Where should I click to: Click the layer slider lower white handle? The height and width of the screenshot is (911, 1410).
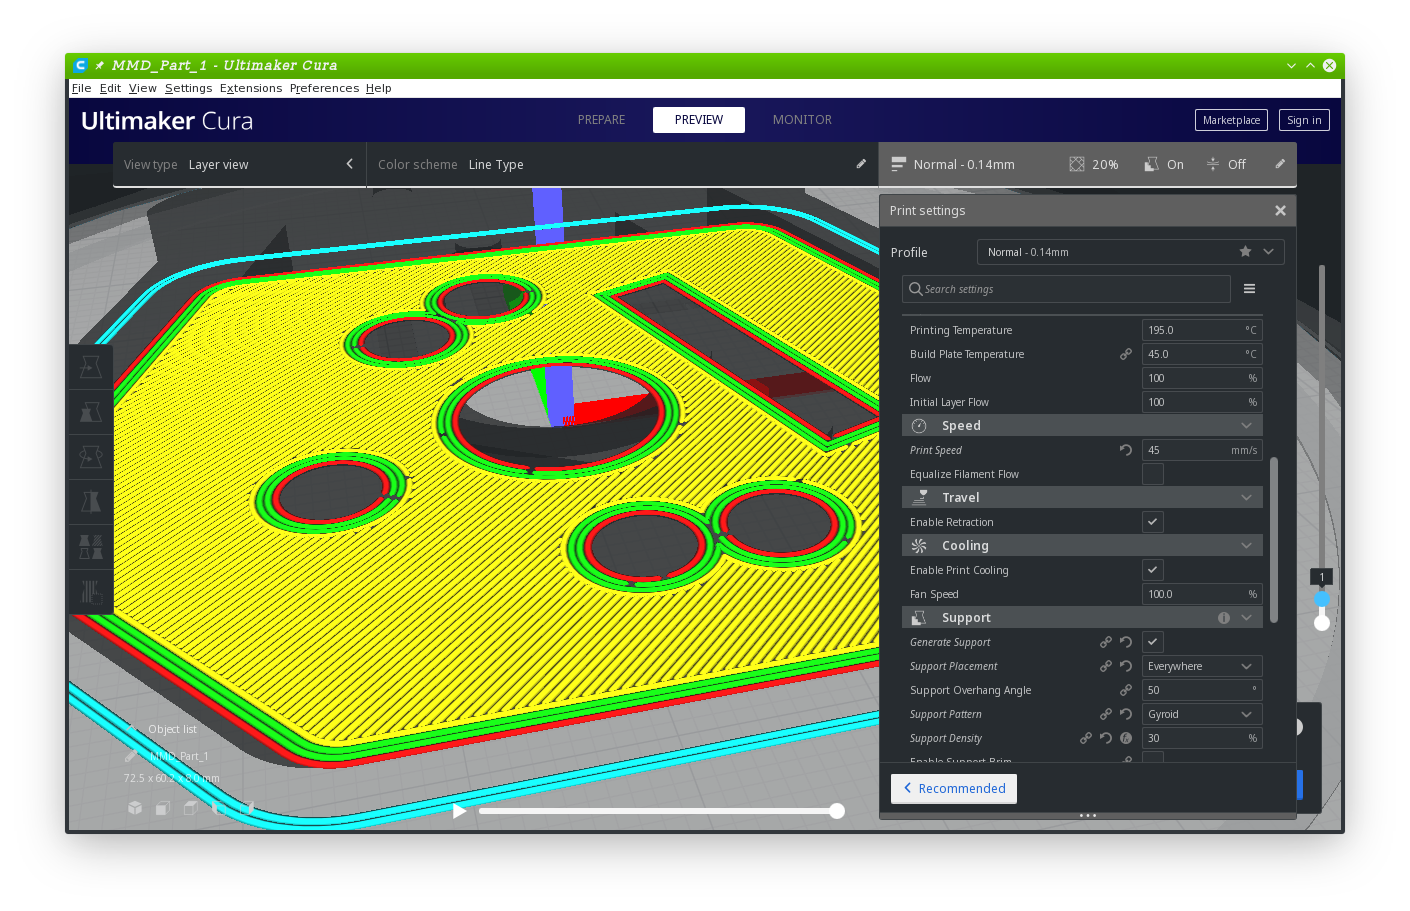[x=1322, y=623]
